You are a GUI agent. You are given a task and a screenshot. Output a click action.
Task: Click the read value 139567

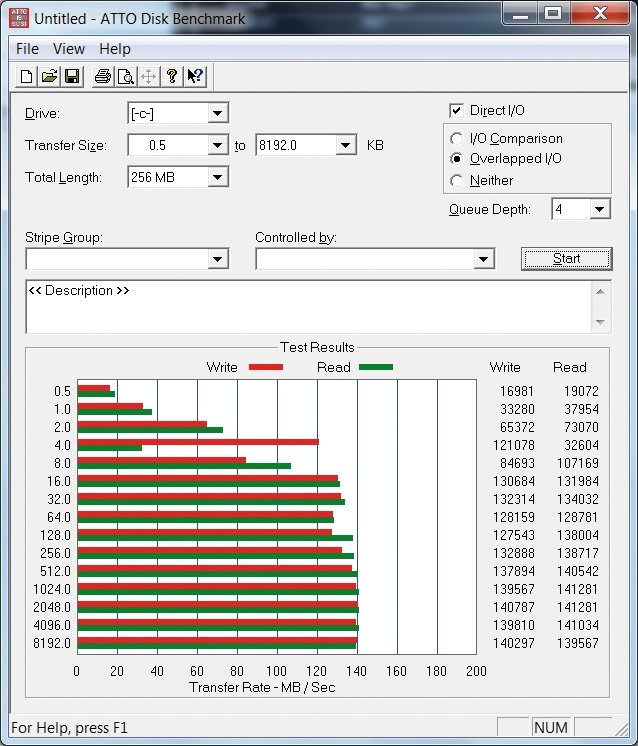pos(578,643)
